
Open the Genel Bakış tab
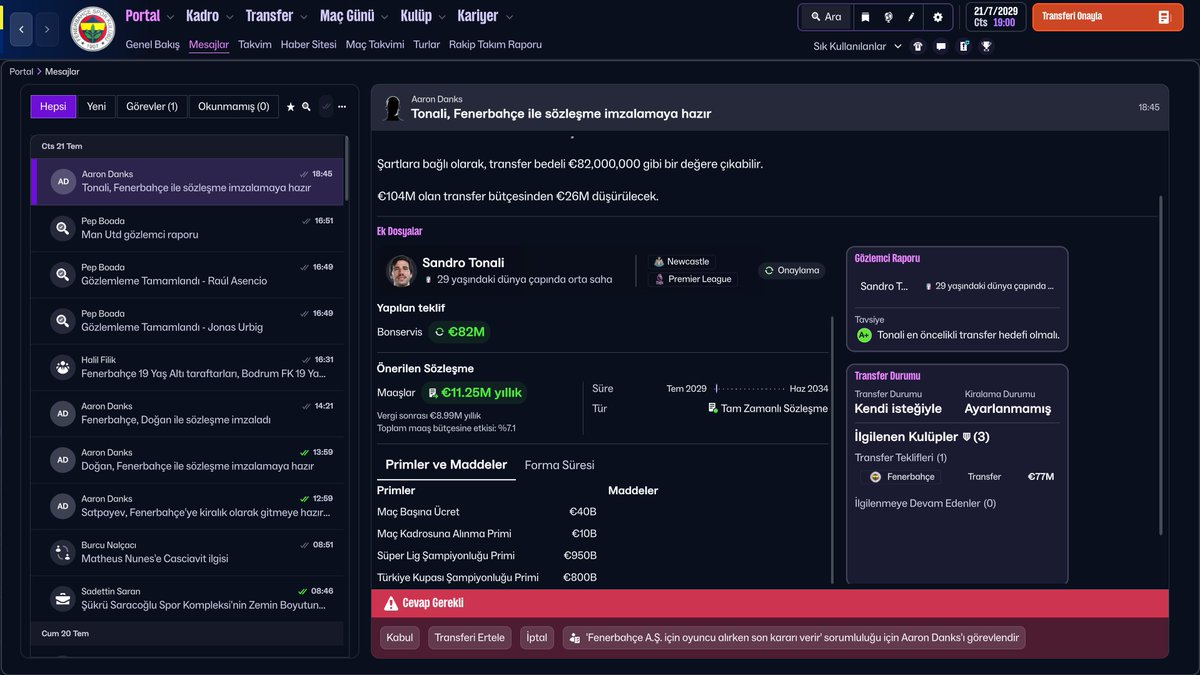[x=153, y=45]
